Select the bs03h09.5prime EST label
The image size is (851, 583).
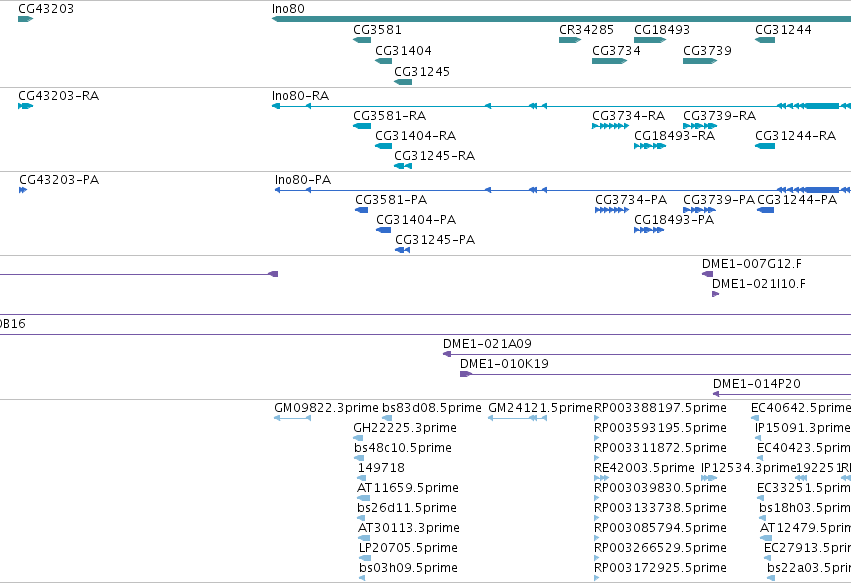pos(408,568)
